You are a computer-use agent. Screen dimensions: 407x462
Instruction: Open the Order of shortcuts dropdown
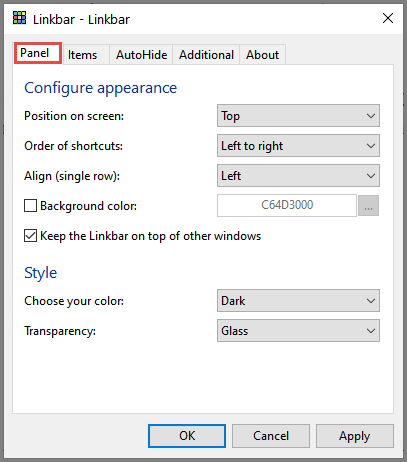tap(298, 146)
